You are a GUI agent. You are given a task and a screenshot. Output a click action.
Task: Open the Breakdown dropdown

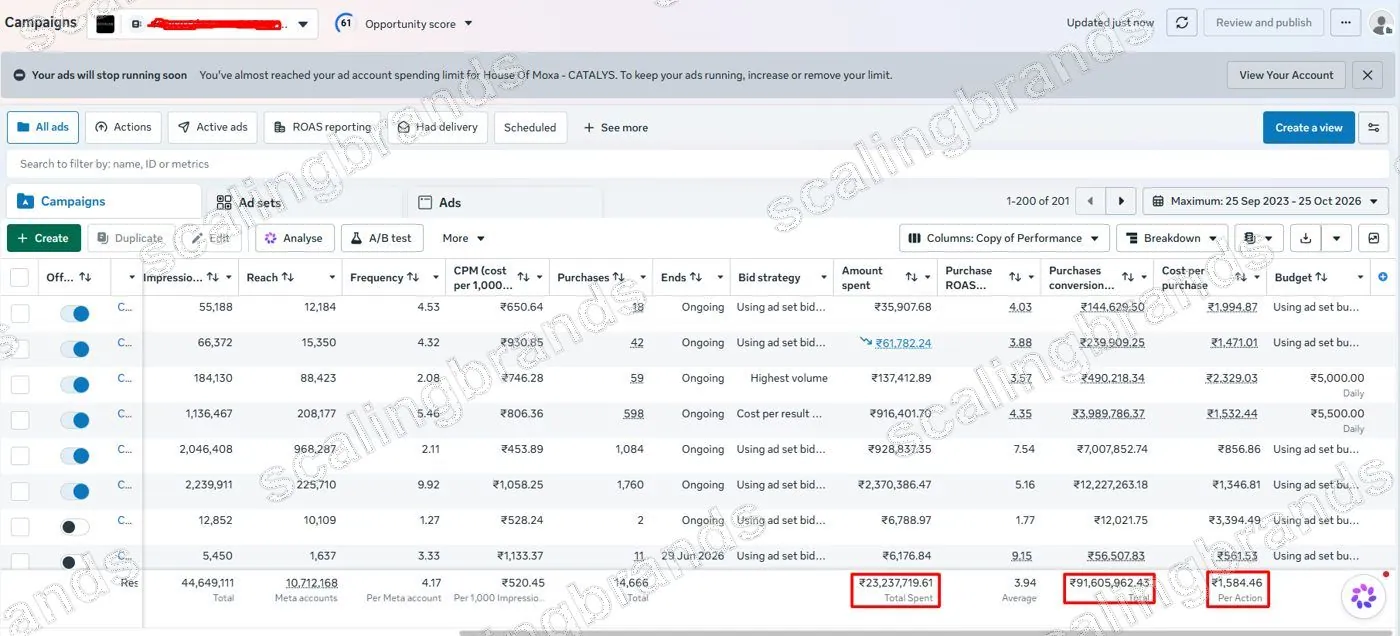point(1172,238)
